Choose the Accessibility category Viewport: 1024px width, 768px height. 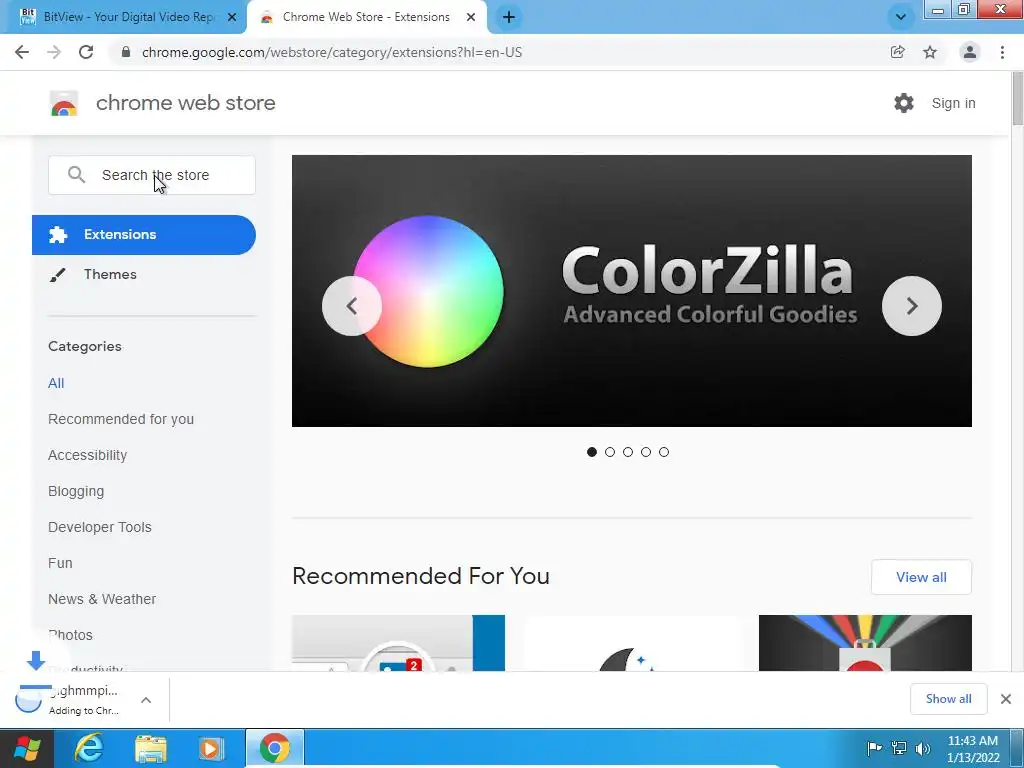[88, 455]
